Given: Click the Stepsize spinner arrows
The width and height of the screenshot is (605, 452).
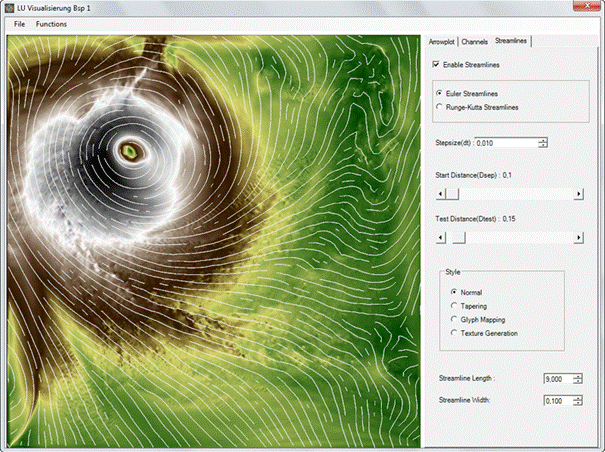Looking at the screenshot, I should tap(542, 142).
